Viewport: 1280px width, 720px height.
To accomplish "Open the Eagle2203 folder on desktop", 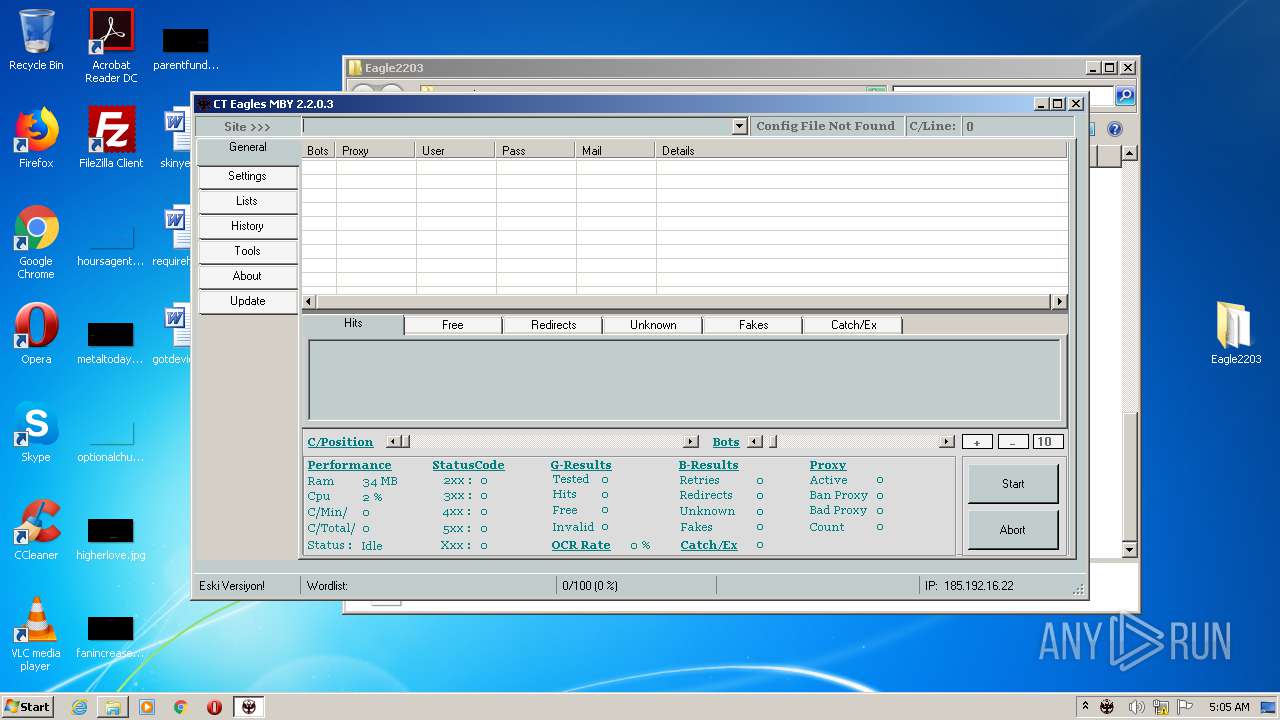I will (1236, 333).
